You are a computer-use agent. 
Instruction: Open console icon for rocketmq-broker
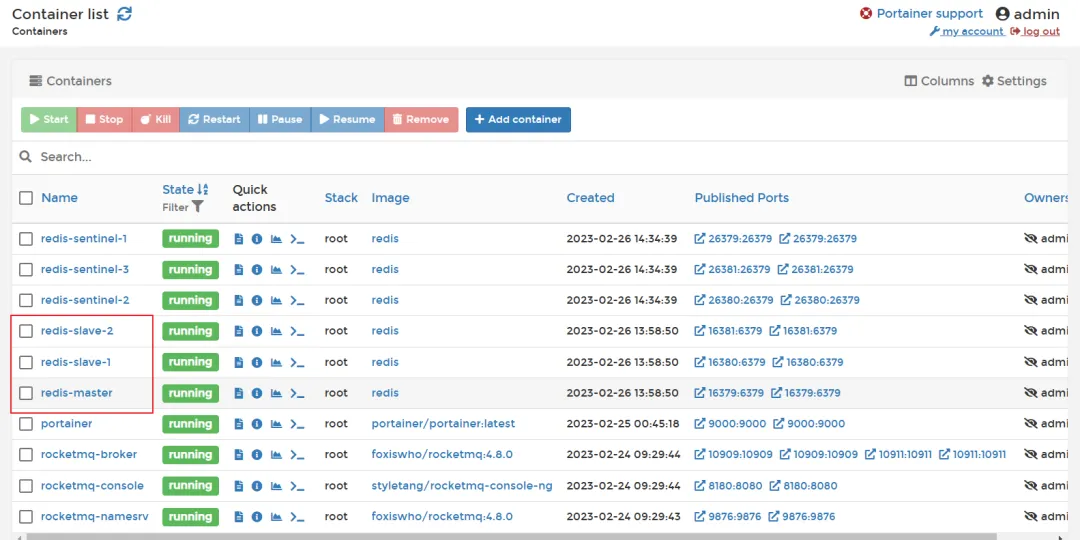pos(297,455)
